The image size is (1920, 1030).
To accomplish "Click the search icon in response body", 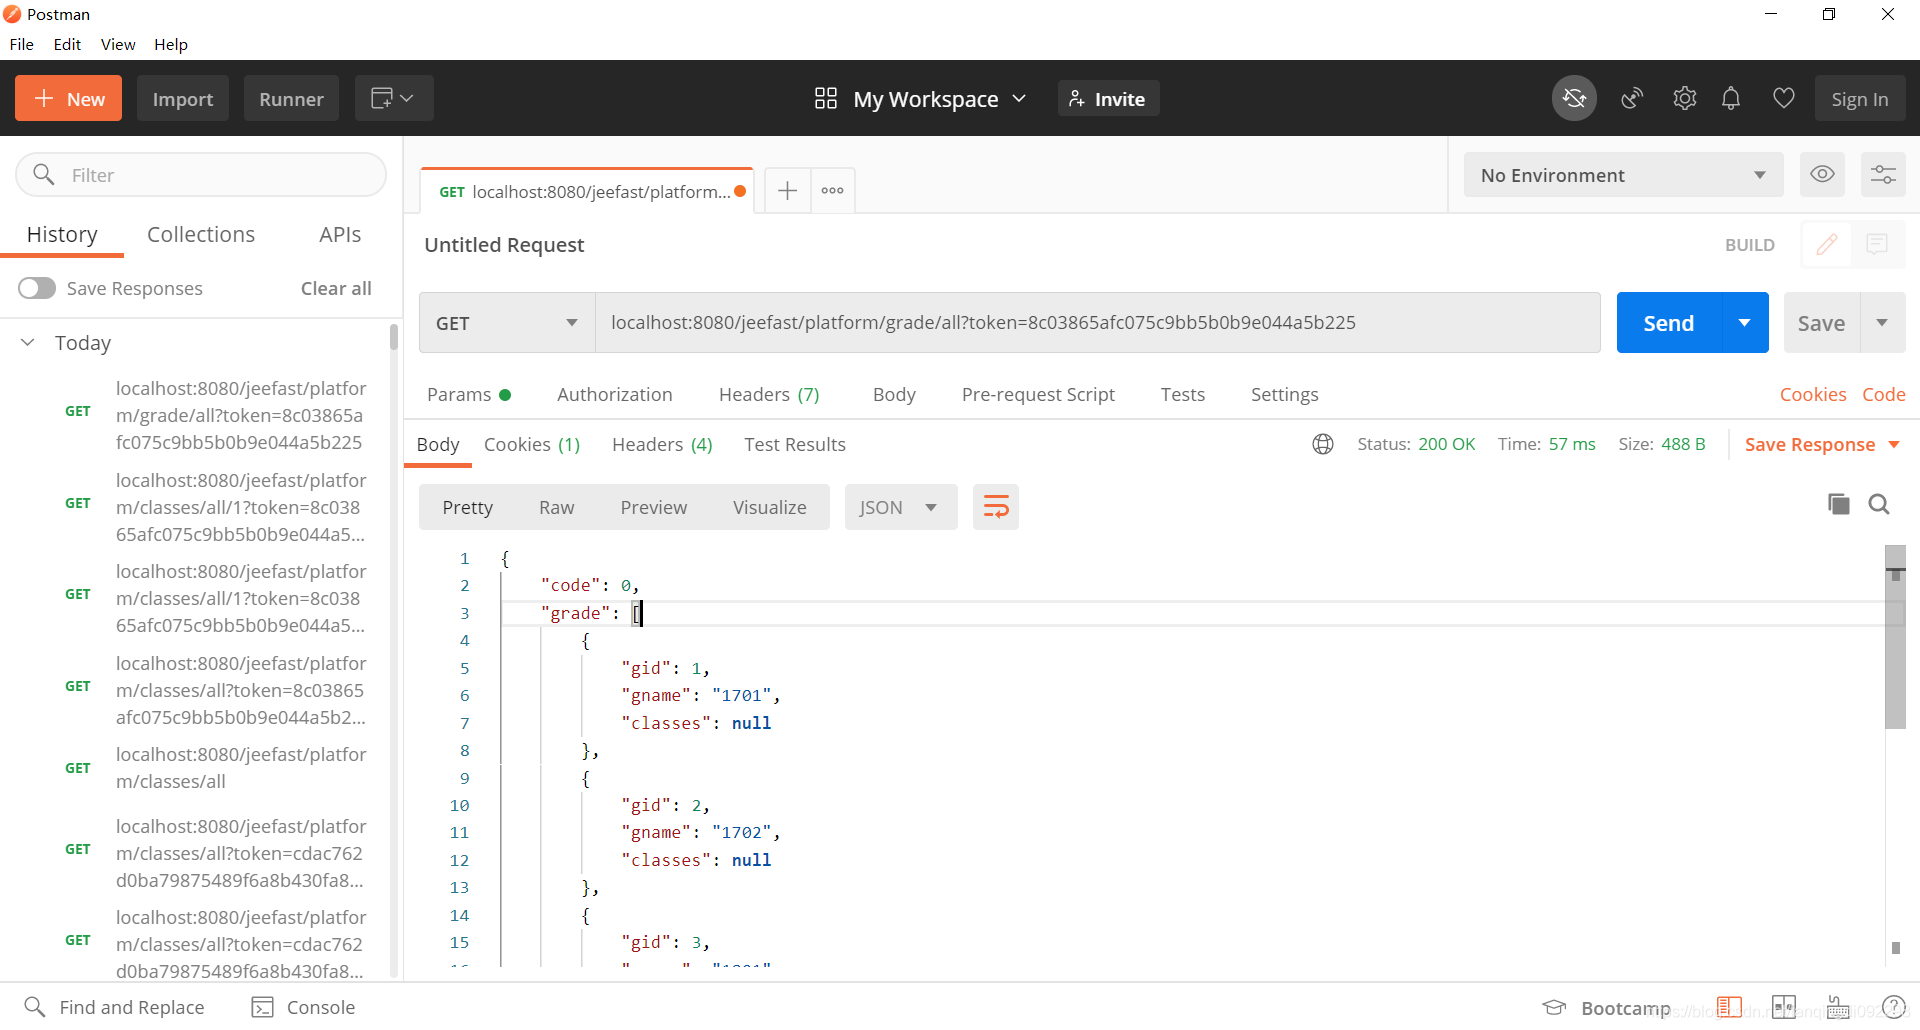I will point(1879,504).
